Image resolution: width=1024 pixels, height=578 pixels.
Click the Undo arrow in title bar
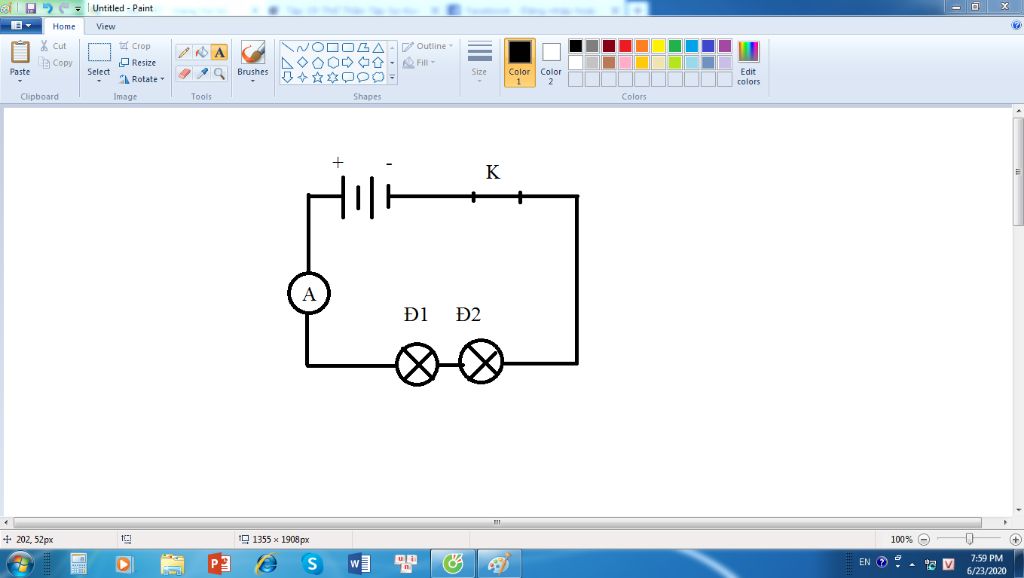pyautogui.click(x=47, y=8)
